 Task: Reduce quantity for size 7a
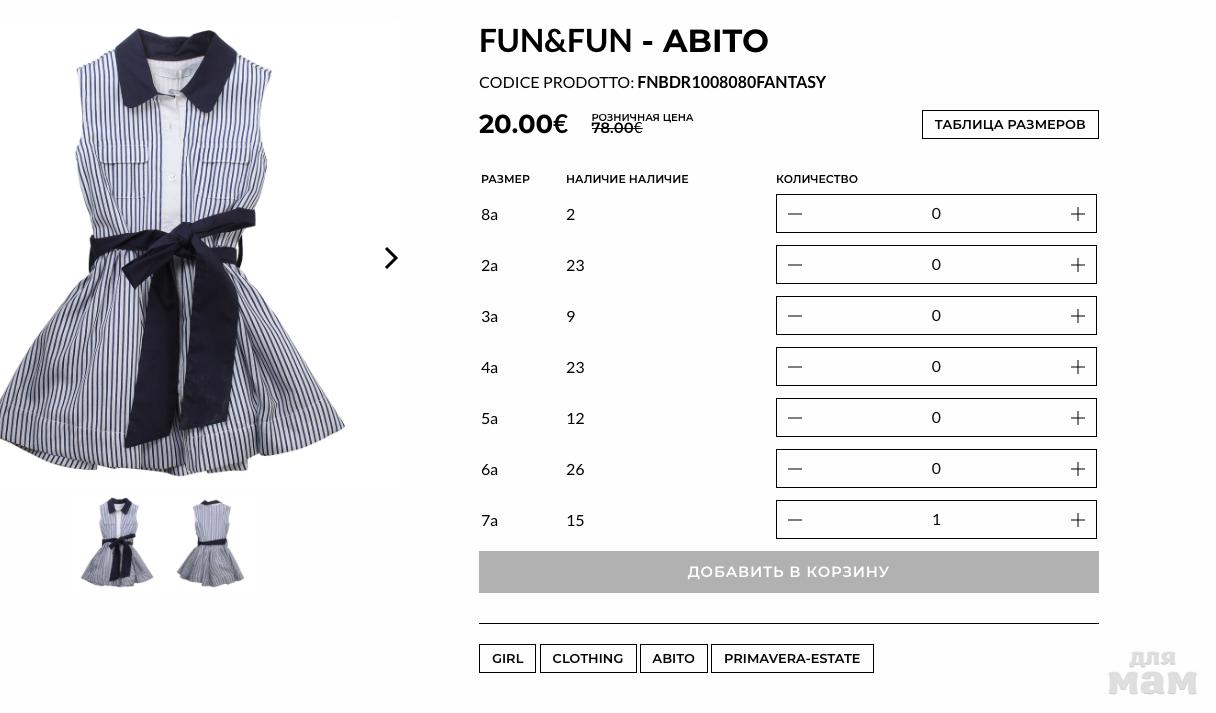tap(795, 520)
